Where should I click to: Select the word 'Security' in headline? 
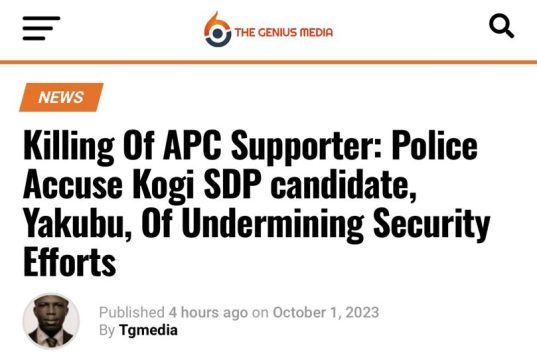click(432, 224)
